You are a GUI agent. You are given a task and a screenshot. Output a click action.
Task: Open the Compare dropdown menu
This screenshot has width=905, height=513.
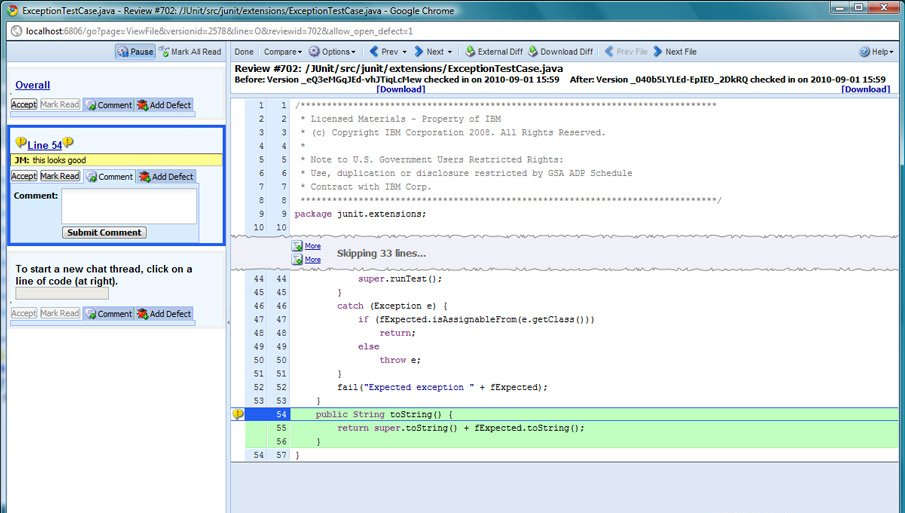pyautogui.click(x=283, y=52)
